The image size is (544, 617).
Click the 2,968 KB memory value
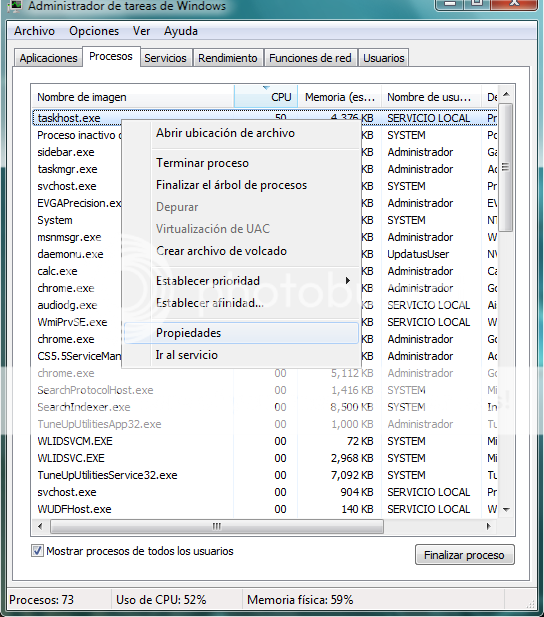tap(352, 458)
